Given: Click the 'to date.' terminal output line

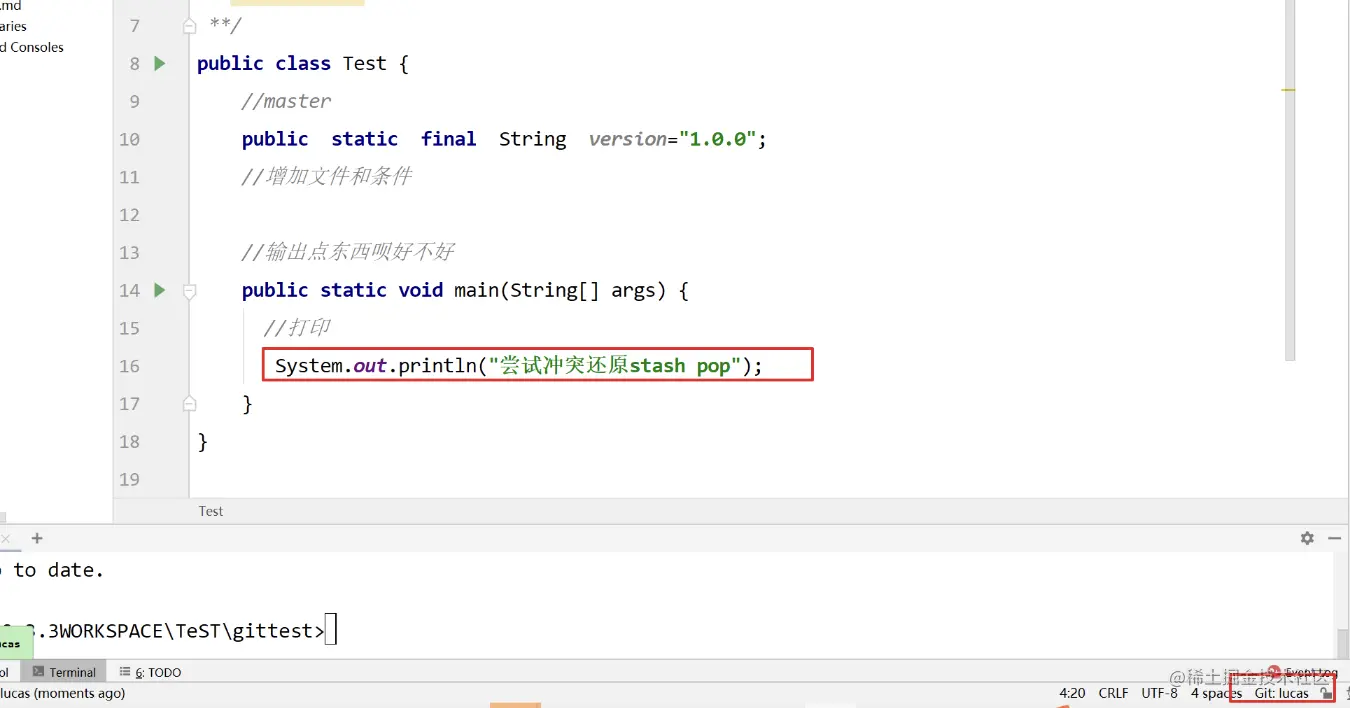Looking at the screenshot, I should tap(59, 570).
